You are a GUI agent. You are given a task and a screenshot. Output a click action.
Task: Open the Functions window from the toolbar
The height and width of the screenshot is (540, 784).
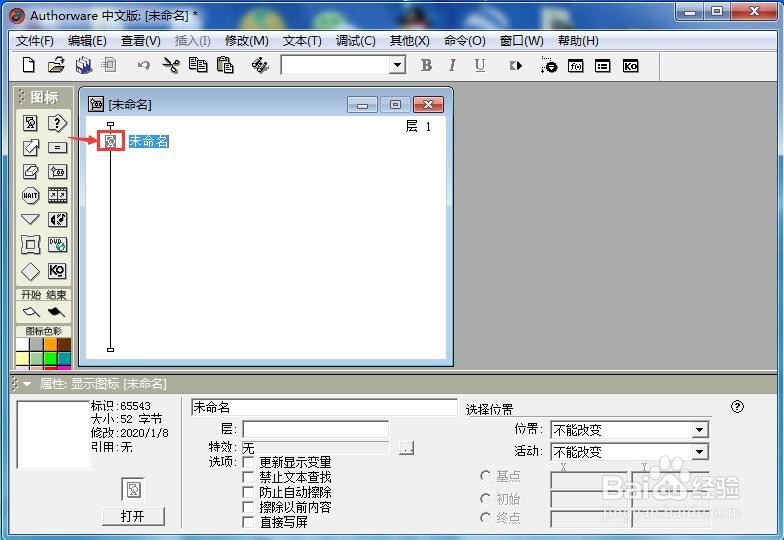[x=576, y=66]
